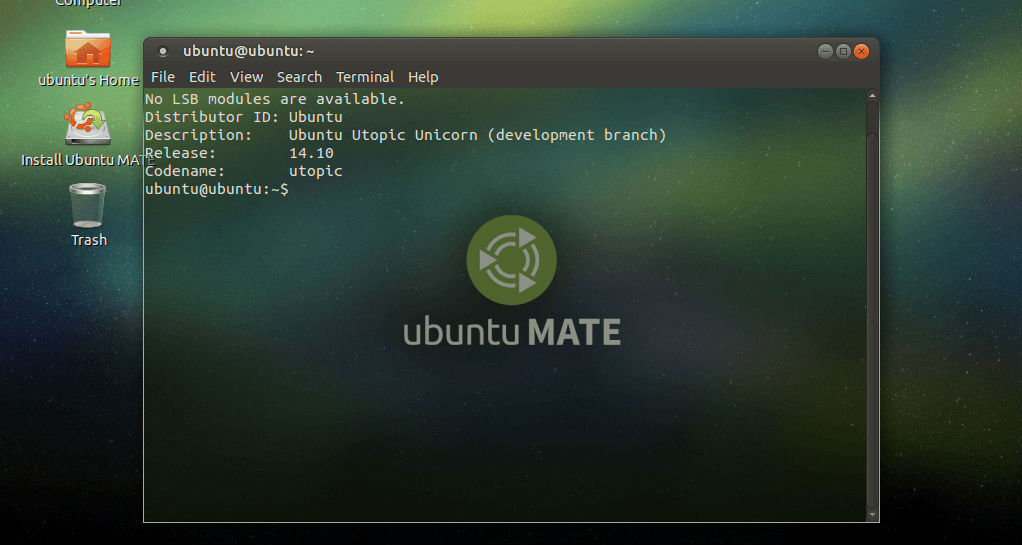The image size is (1022, 545).
Task: Click the 'ubuntu@ubuntu: ~' window title
Action: (249, 51)
